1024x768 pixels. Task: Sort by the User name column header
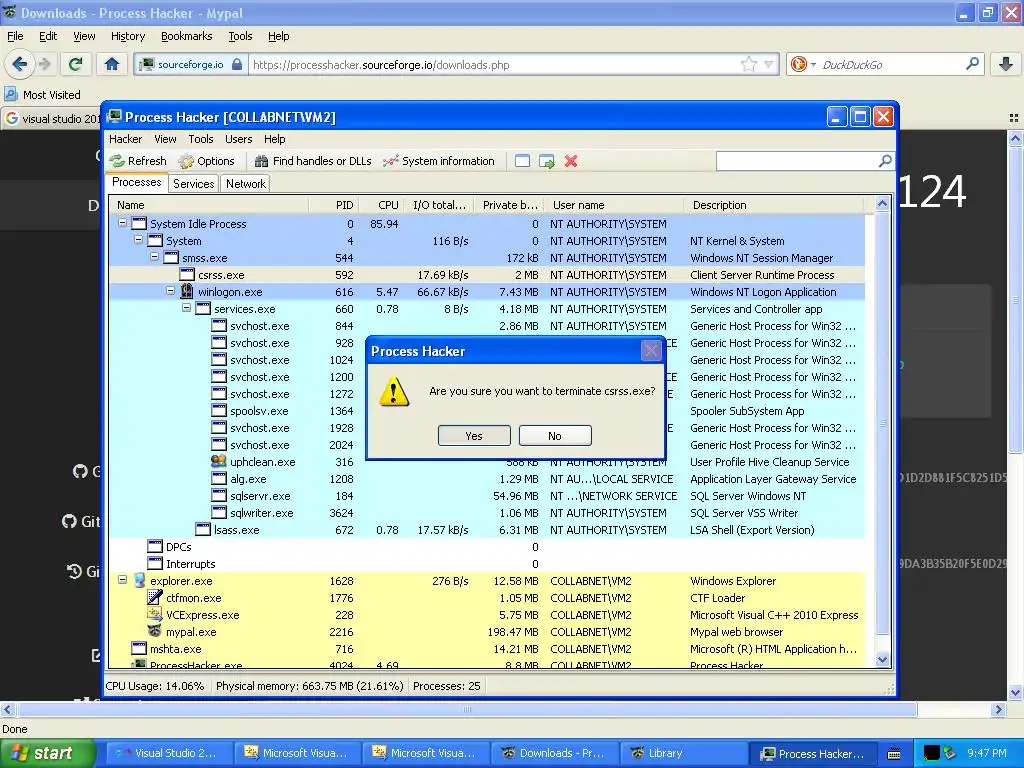[x=614, y=205]
